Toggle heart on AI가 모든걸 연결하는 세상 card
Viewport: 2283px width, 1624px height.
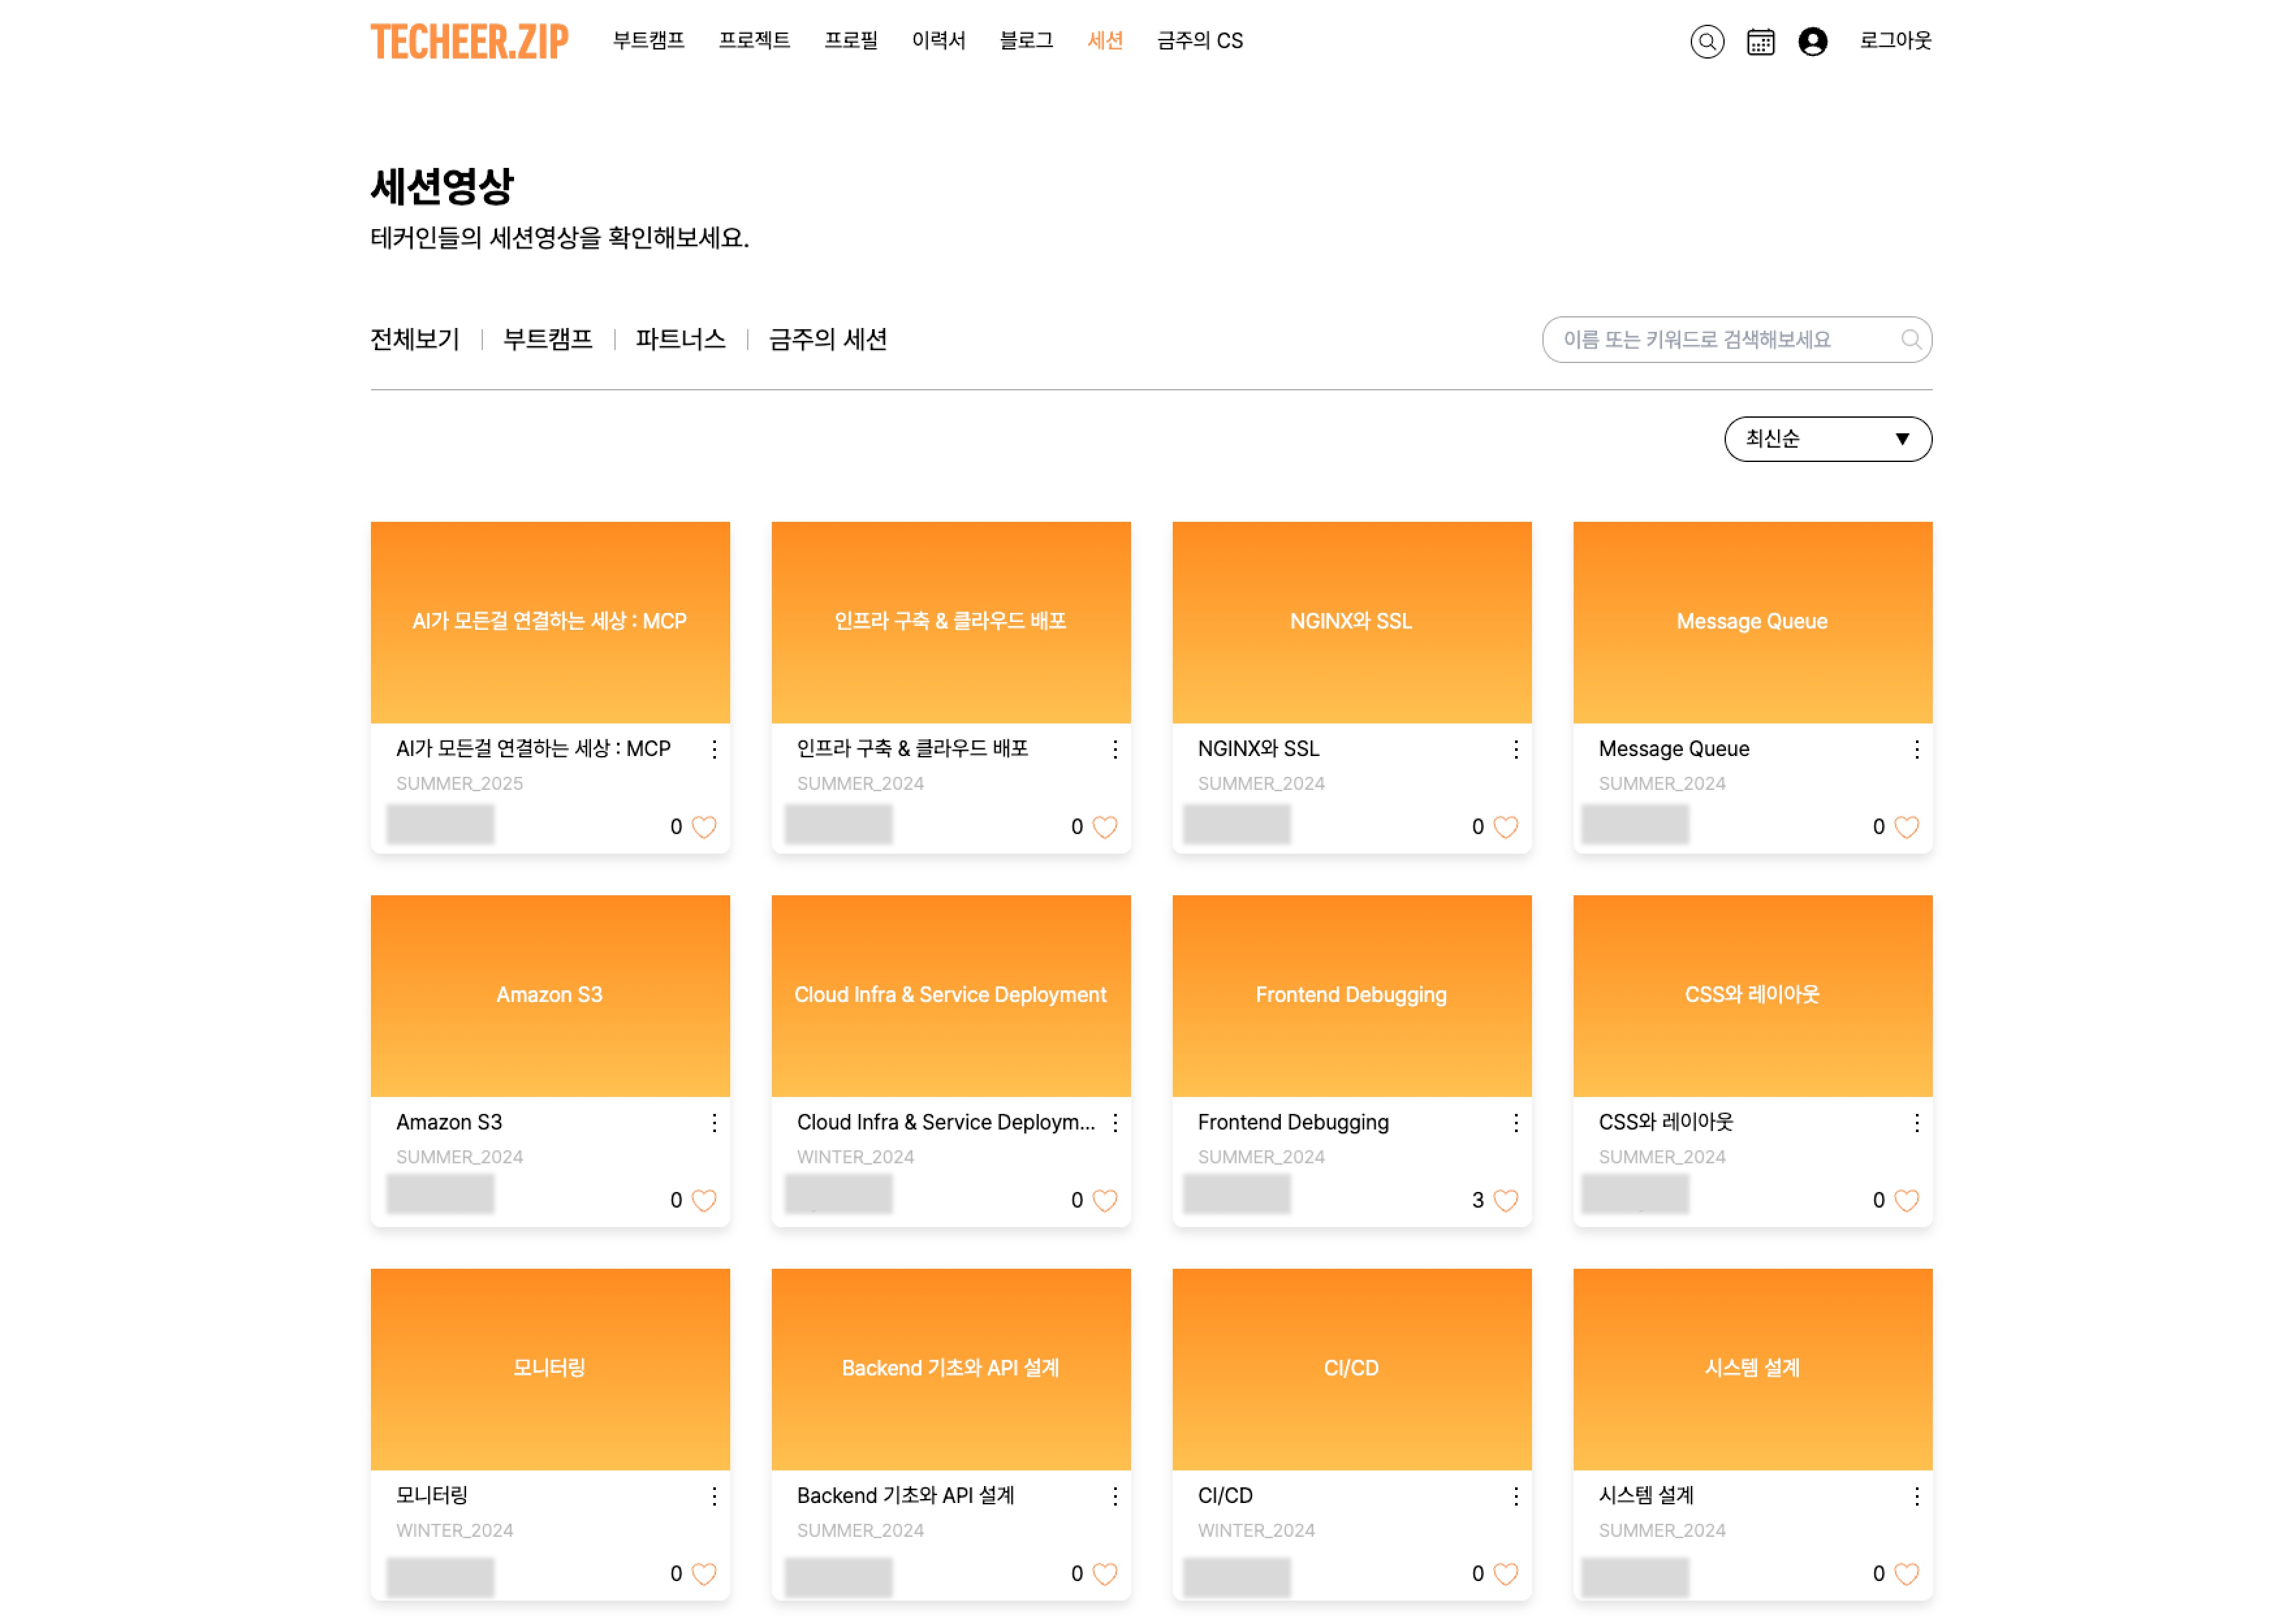tap(704, 827)
